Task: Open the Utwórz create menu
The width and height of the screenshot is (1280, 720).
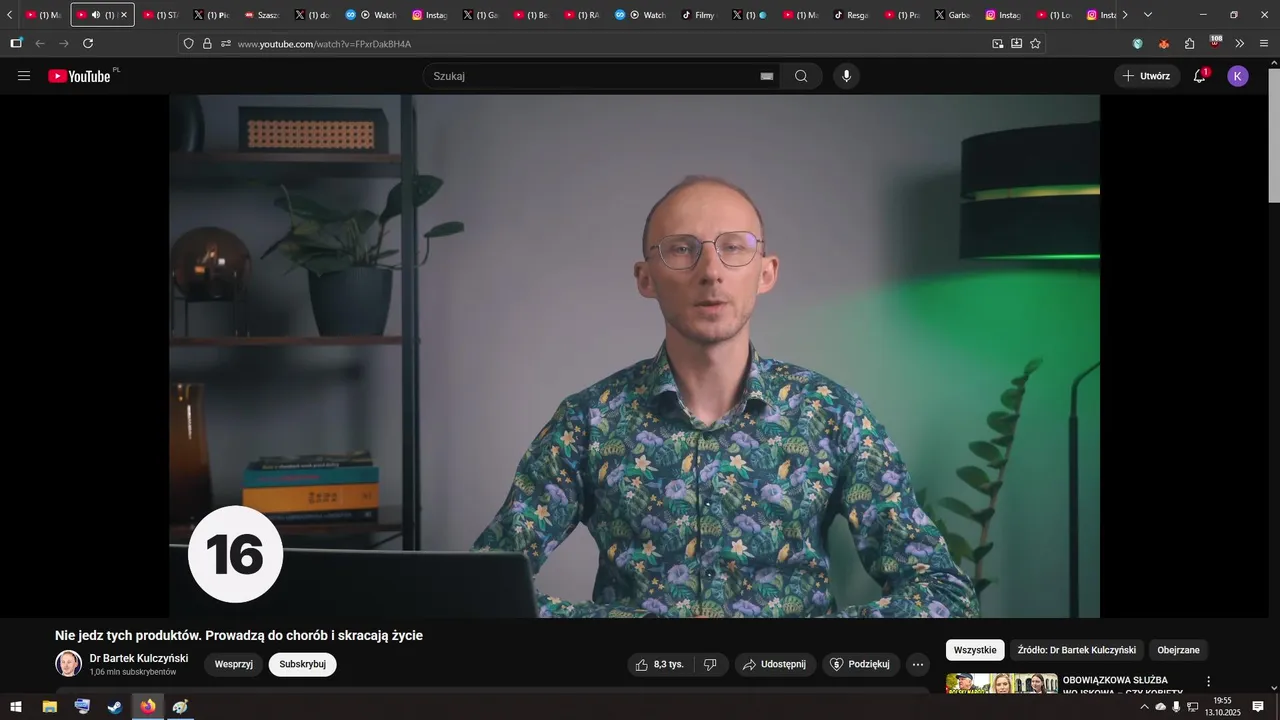Action: click(1147, 76)
